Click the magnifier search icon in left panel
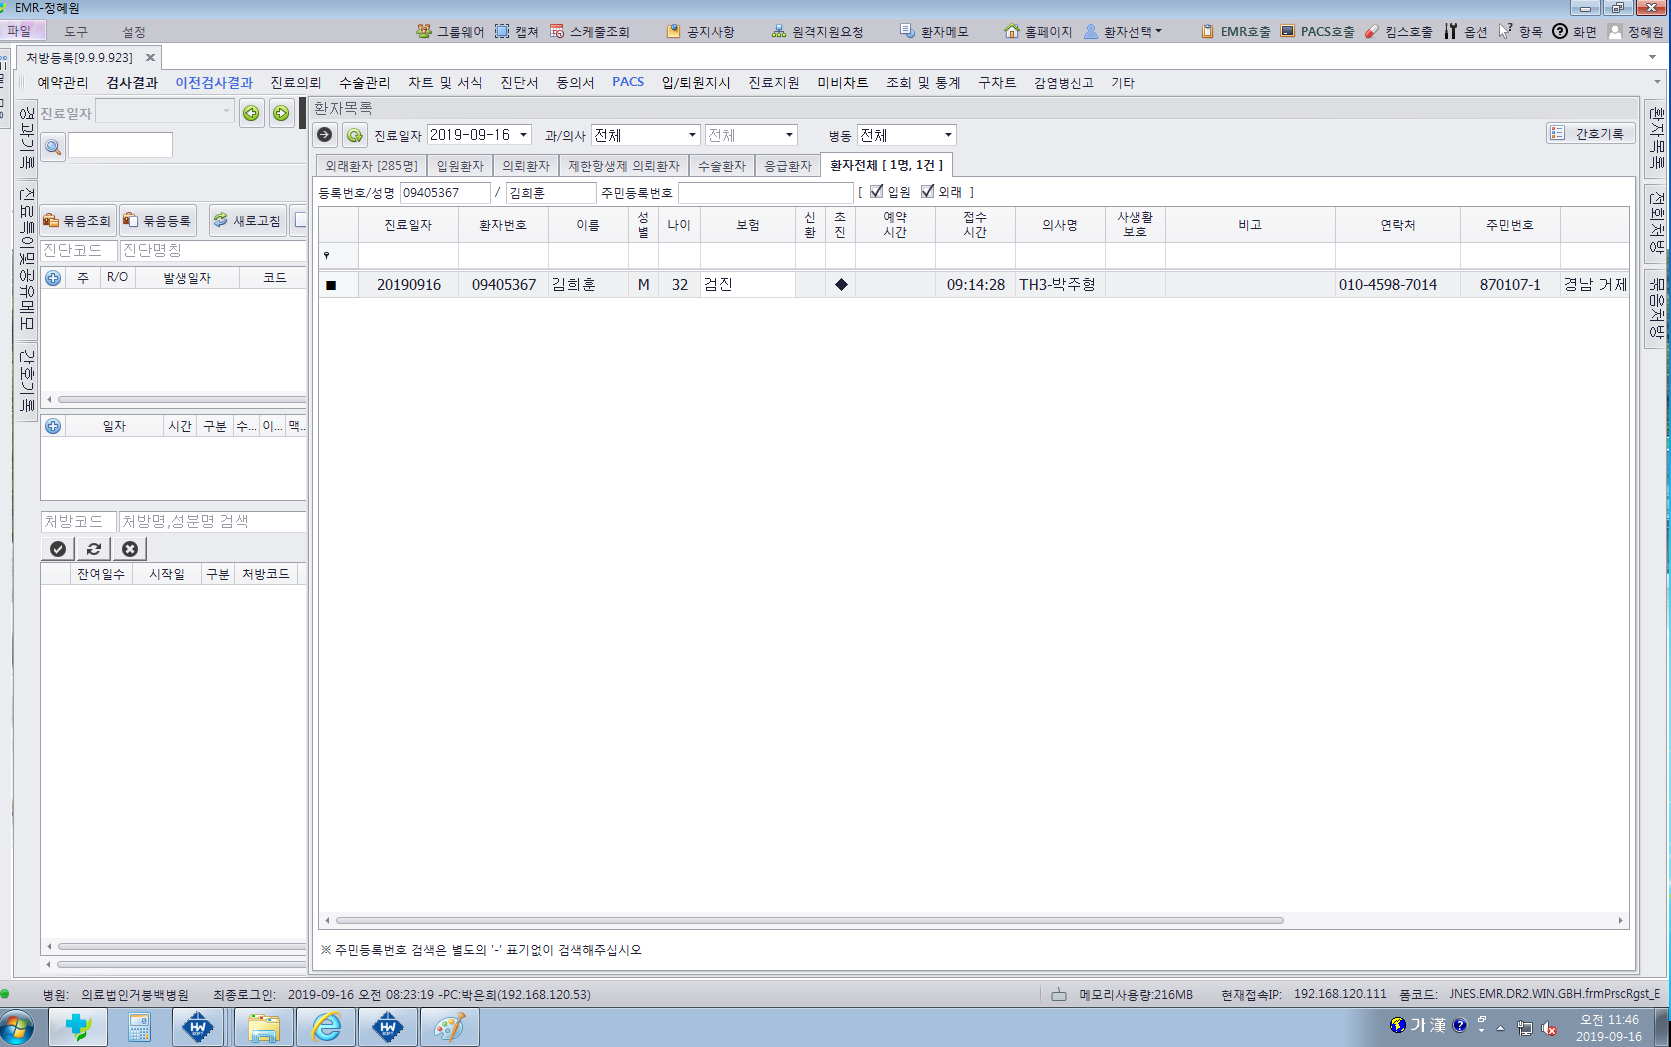 (x=53, y=147)
